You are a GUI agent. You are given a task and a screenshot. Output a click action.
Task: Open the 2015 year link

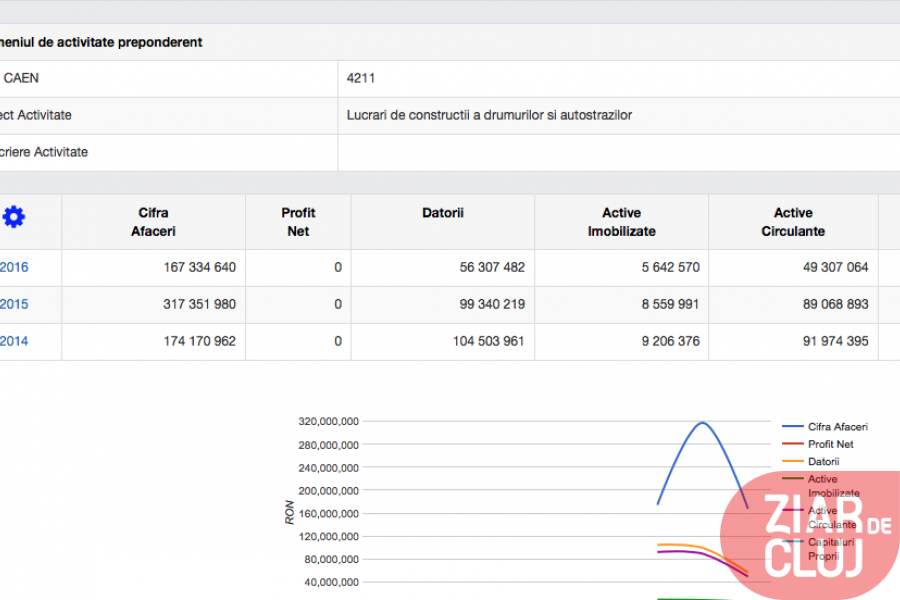14,304
